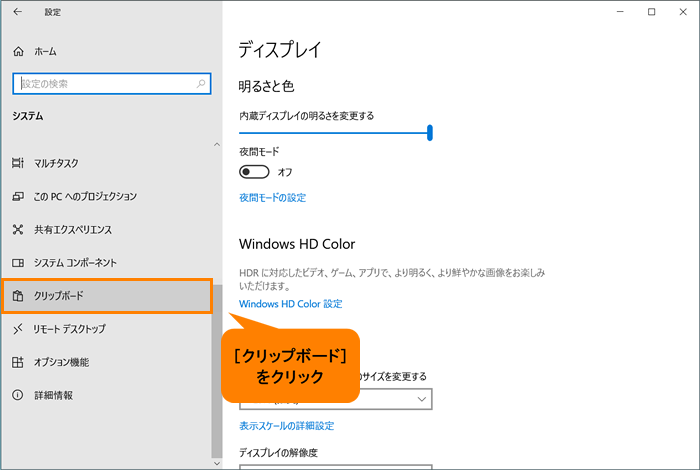Click the sidebar scroll up arrow

click(x=217, y=144)
